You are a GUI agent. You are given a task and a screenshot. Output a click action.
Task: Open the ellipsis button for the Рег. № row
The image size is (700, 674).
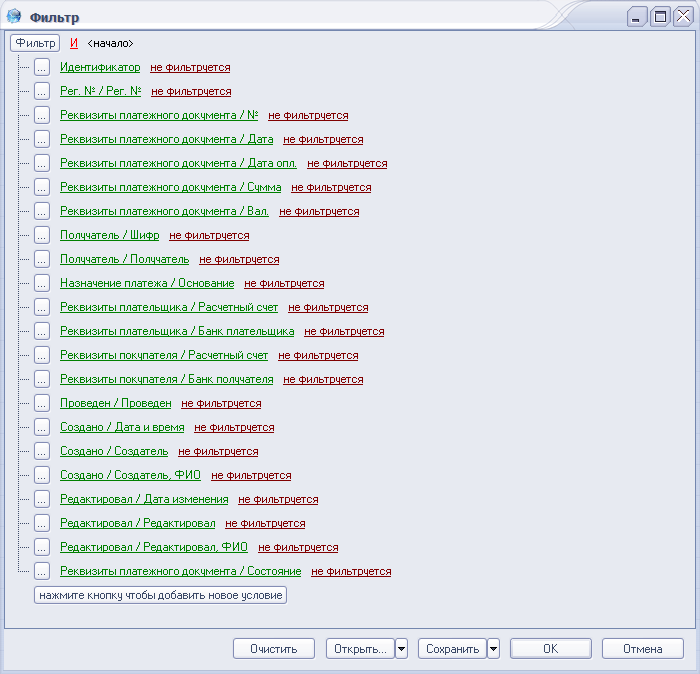point(42,92)
